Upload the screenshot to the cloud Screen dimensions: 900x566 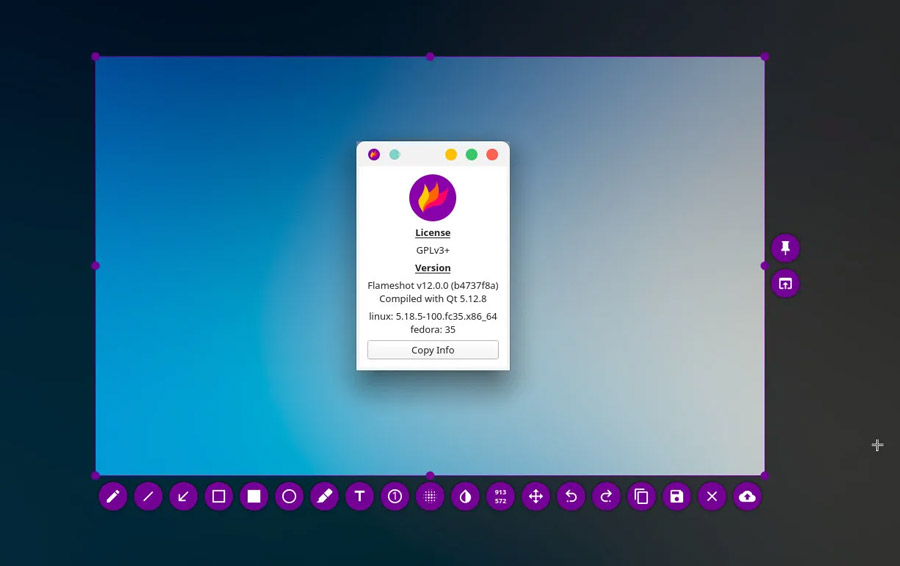(x=747, y=496)
